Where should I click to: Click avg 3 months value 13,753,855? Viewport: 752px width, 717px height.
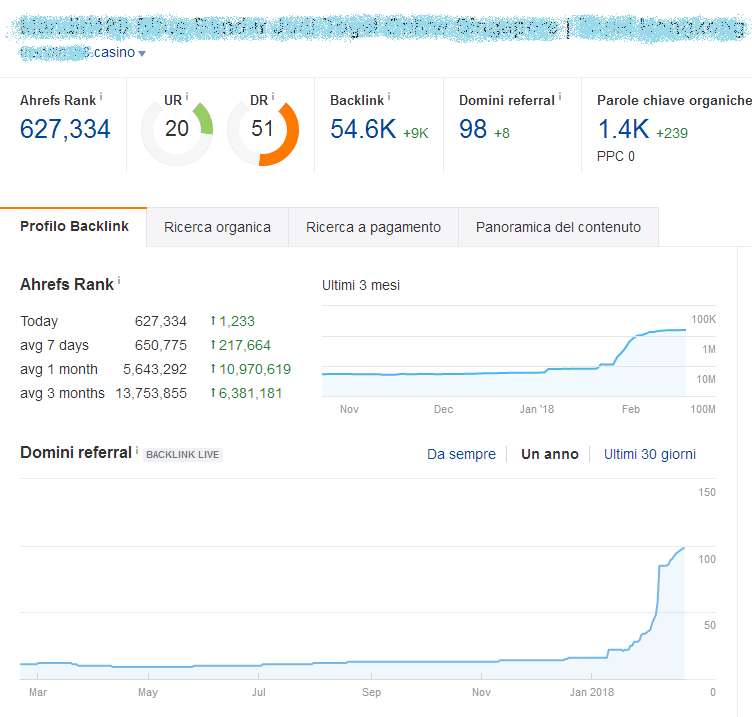point(151,393)
